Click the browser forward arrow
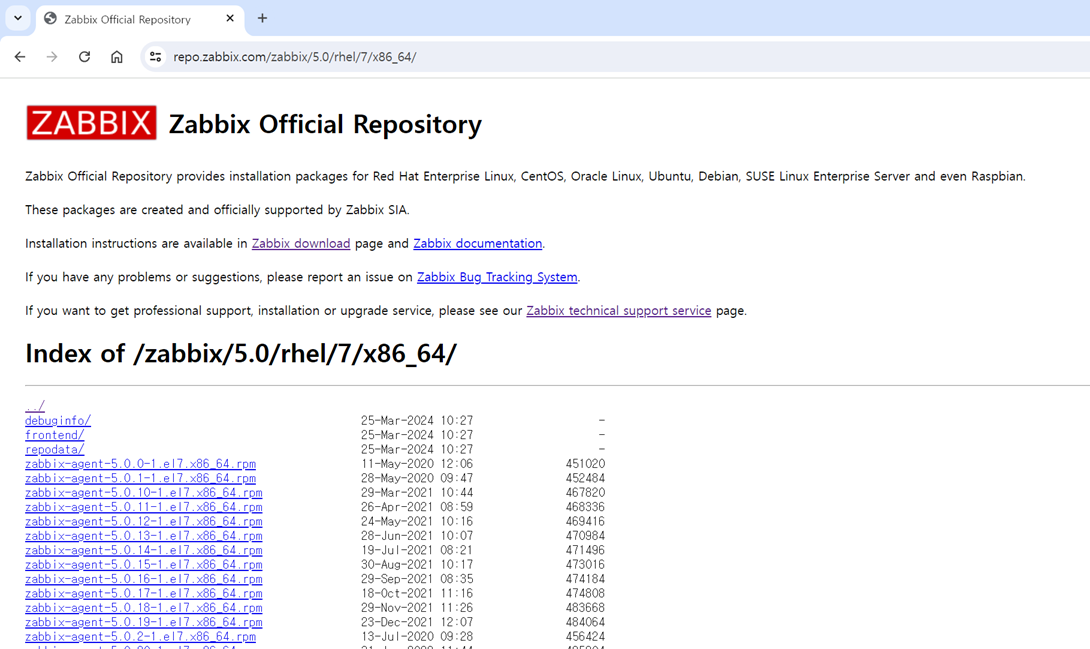The width and height of the screenshot is (1090, 649). tap(52, 57)
